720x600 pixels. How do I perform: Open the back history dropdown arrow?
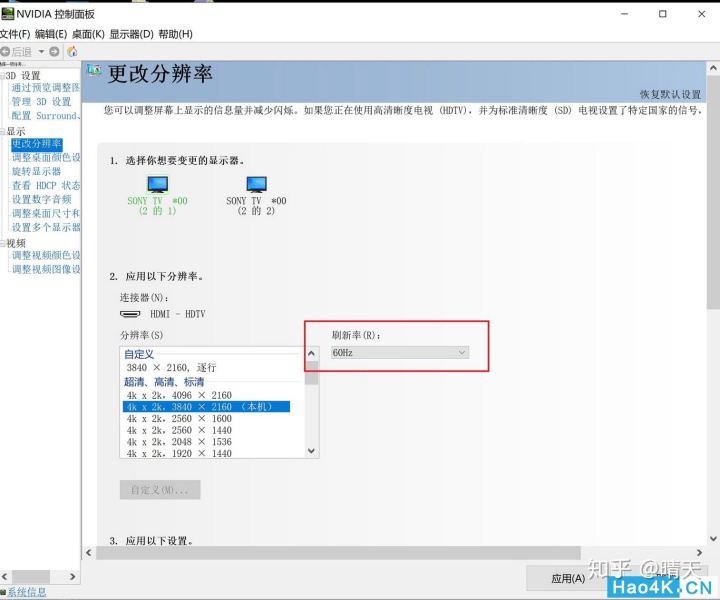(41, 51)
